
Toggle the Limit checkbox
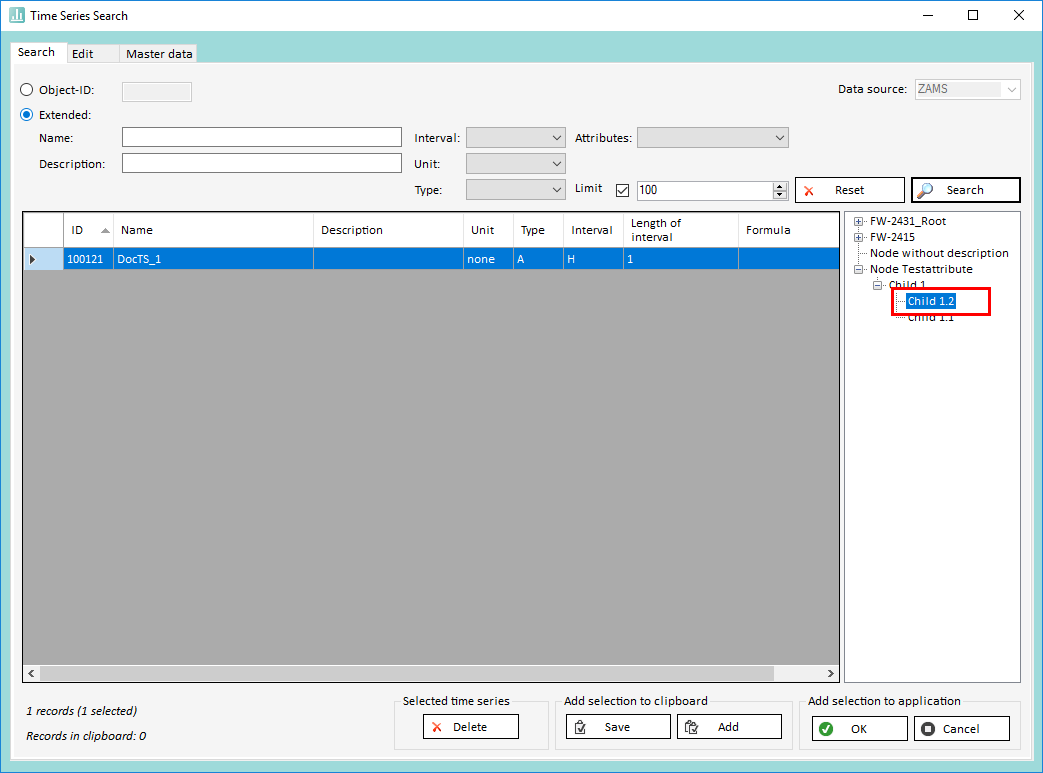pos(623,190)
